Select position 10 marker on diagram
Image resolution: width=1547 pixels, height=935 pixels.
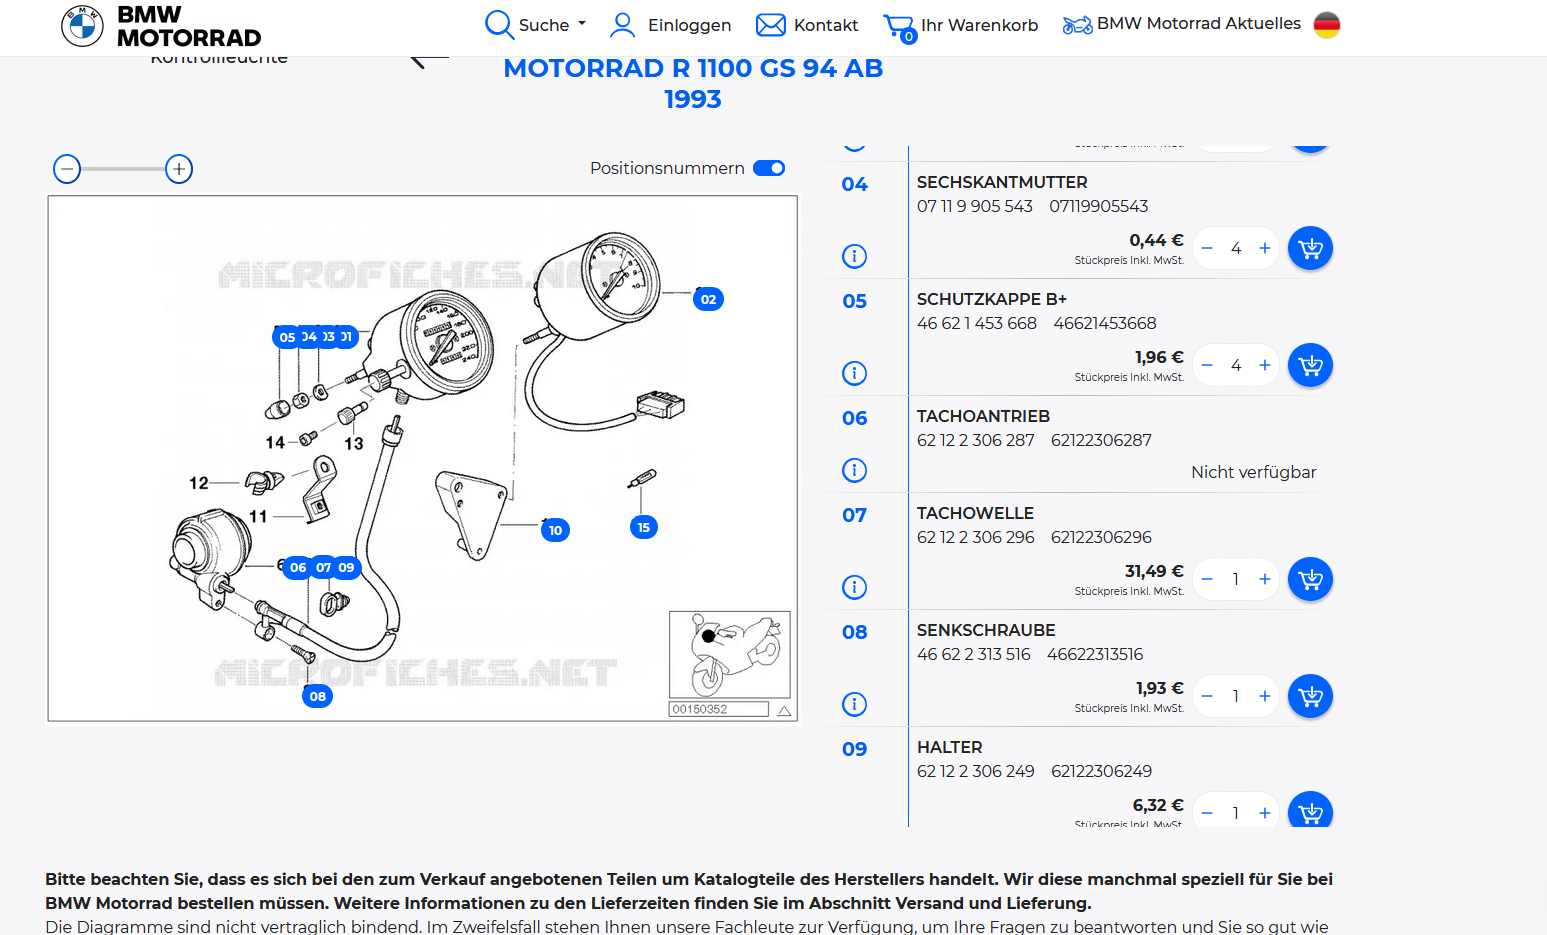555,530
